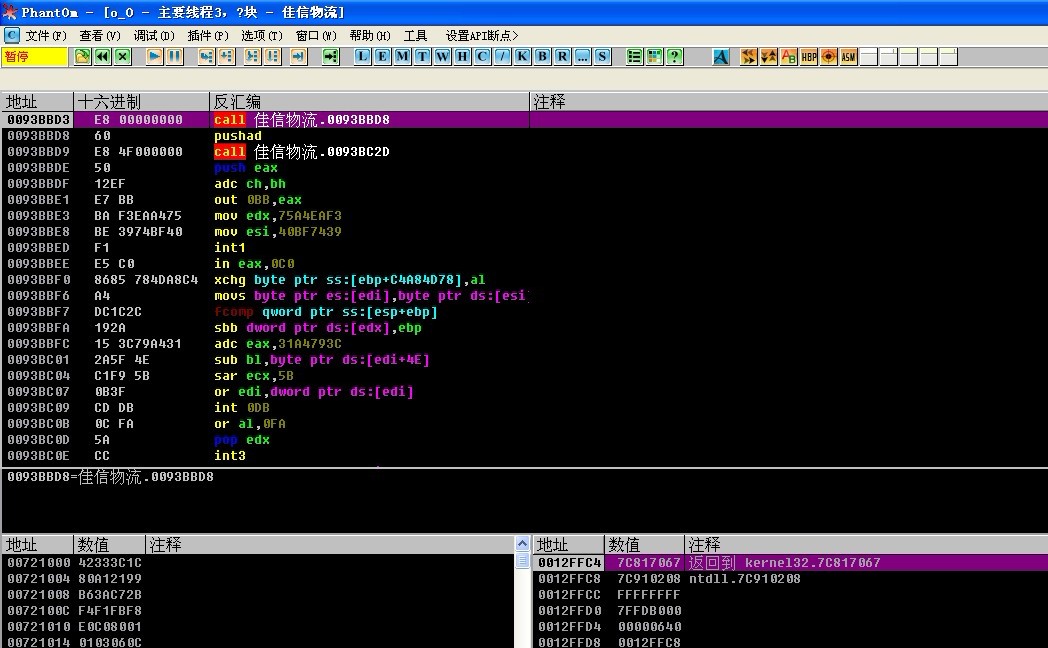Open Patches window with slash button
1048x648 pixels.
point(503,57)
